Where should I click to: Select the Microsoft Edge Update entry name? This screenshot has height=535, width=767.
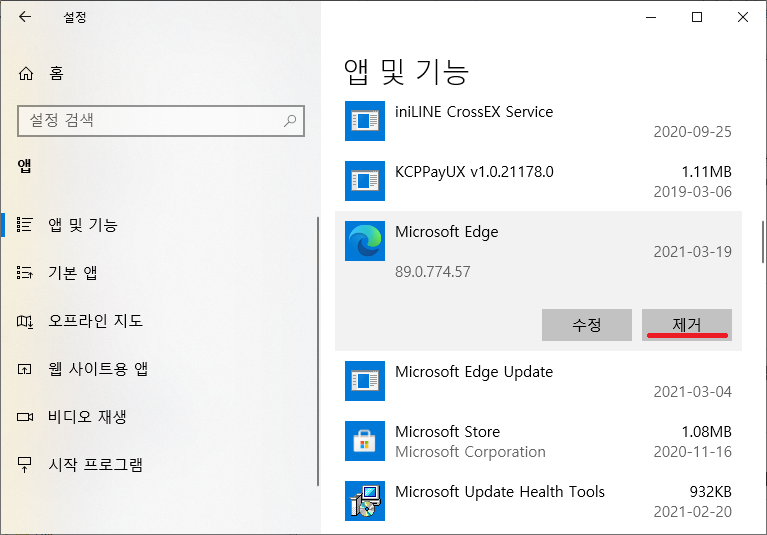click(x=474, y=372)
